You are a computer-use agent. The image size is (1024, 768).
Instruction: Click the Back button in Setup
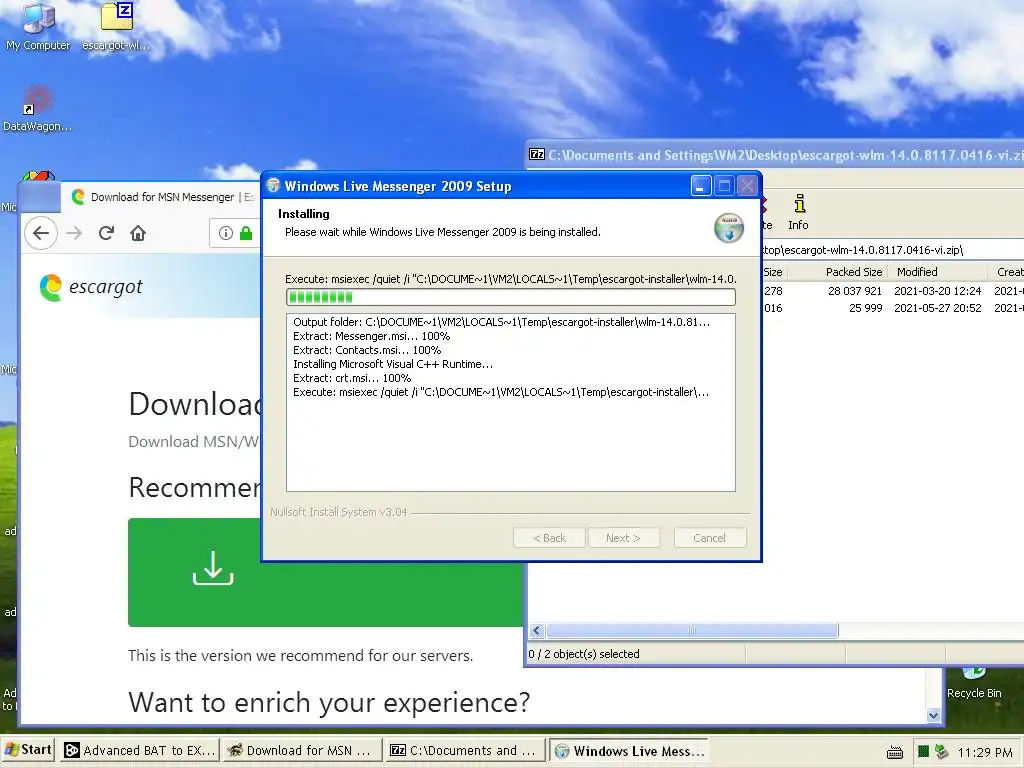click(x=549, y=538)
